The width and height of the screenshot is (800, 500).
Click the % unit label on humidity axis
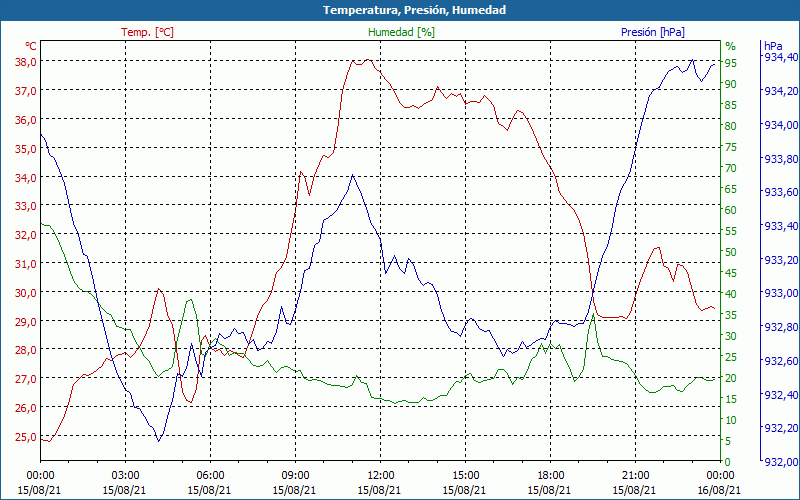731,46
